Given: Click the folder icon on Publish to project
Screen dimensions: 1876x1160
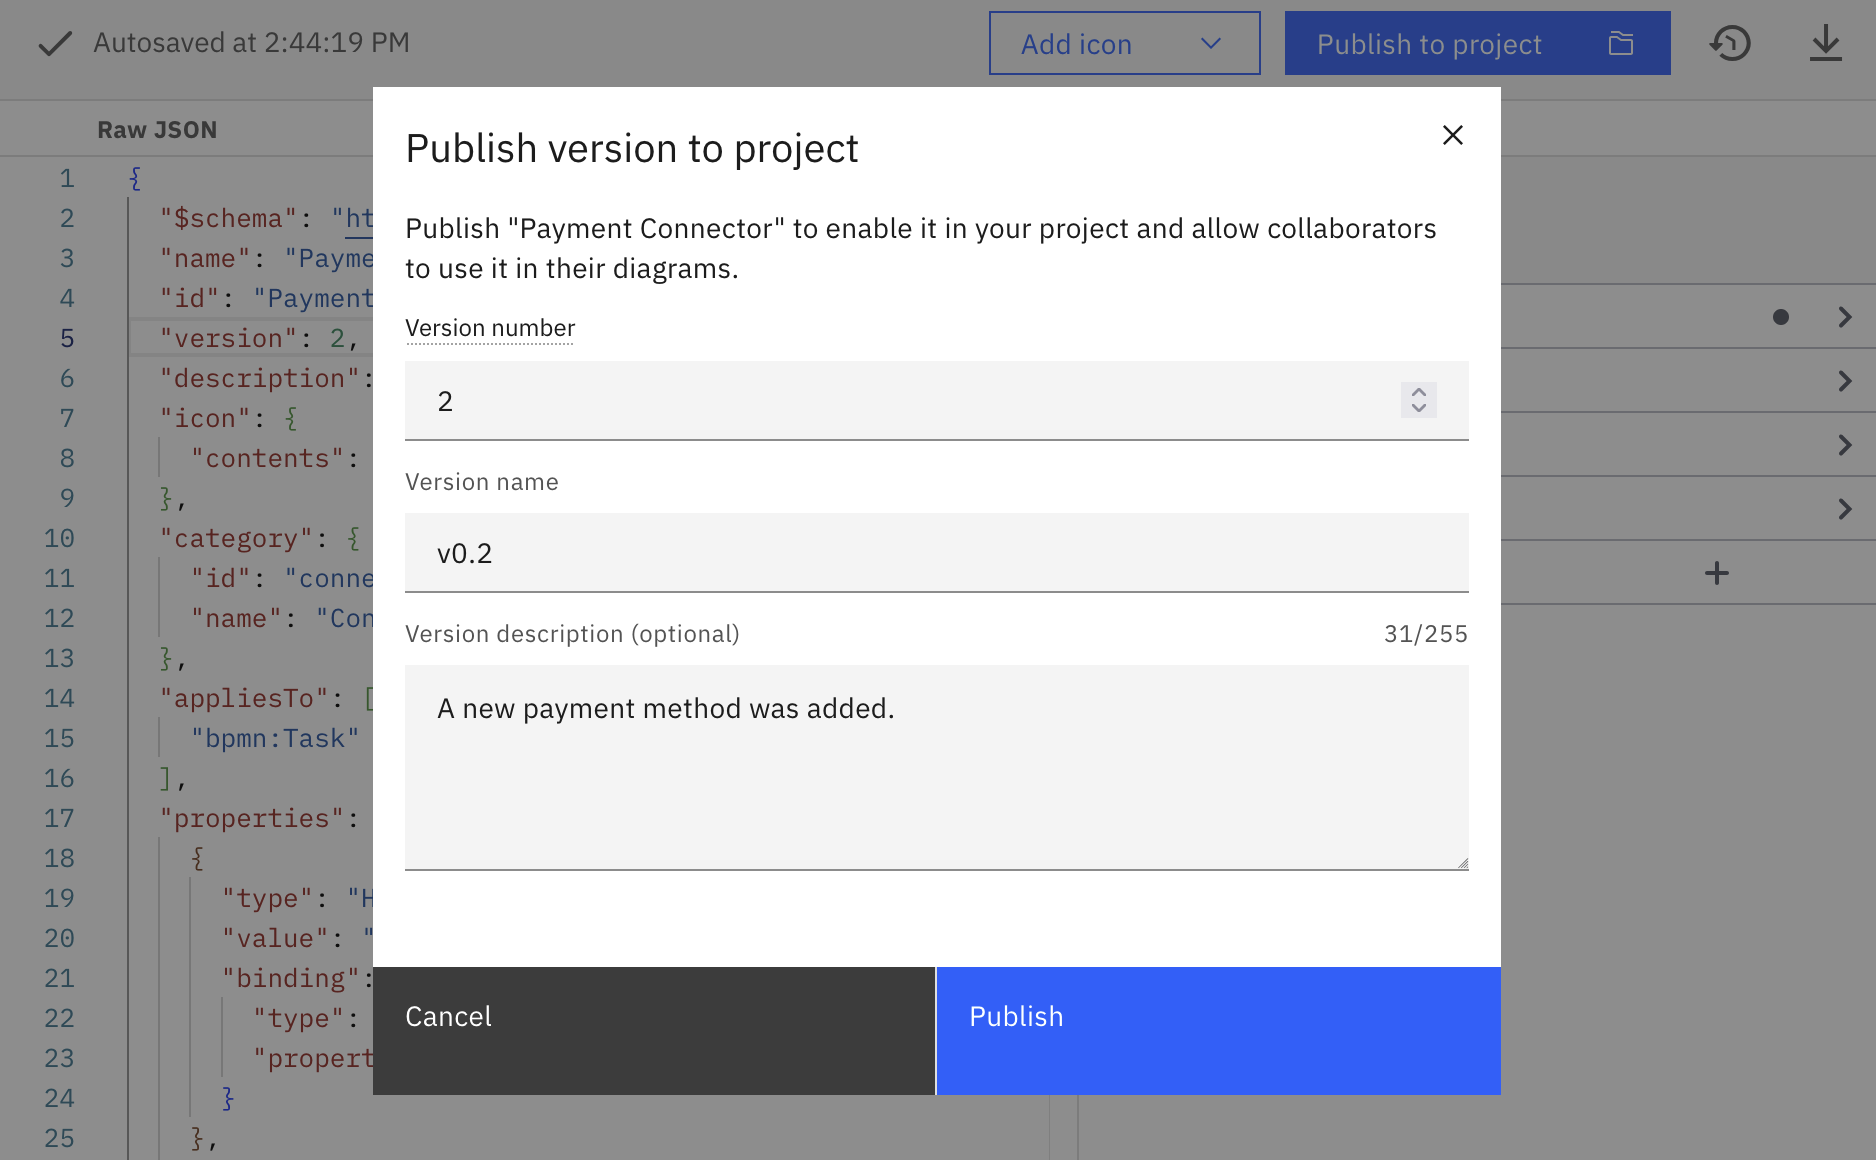Looking at the screenshot, I should click(x=1621, y=43).
